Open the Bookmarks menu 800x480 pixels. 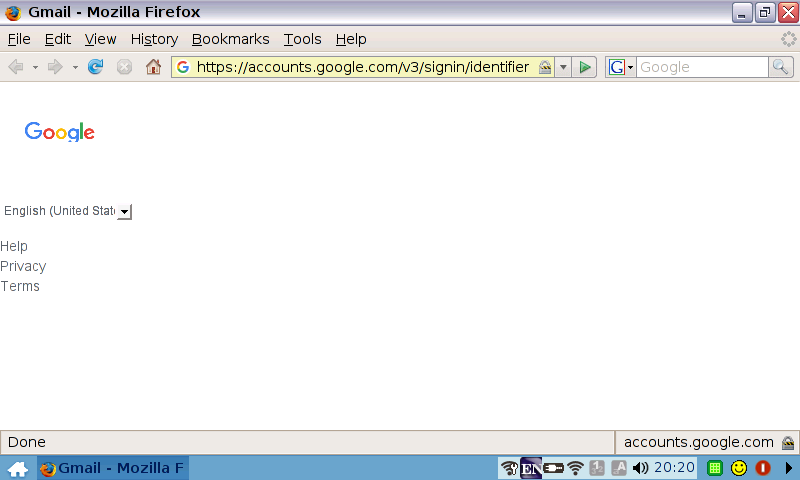[231, 39]
